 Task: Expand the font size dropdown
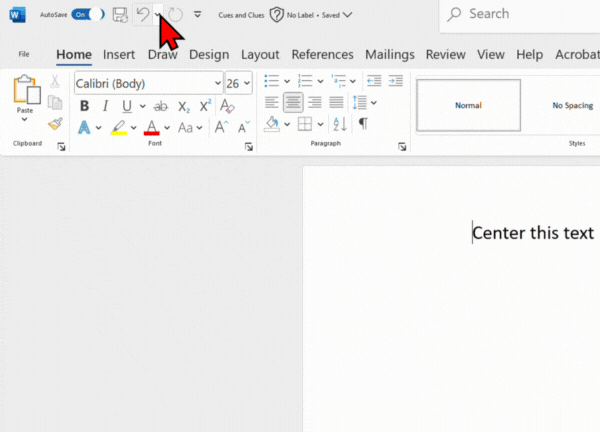tap(246, 83)
